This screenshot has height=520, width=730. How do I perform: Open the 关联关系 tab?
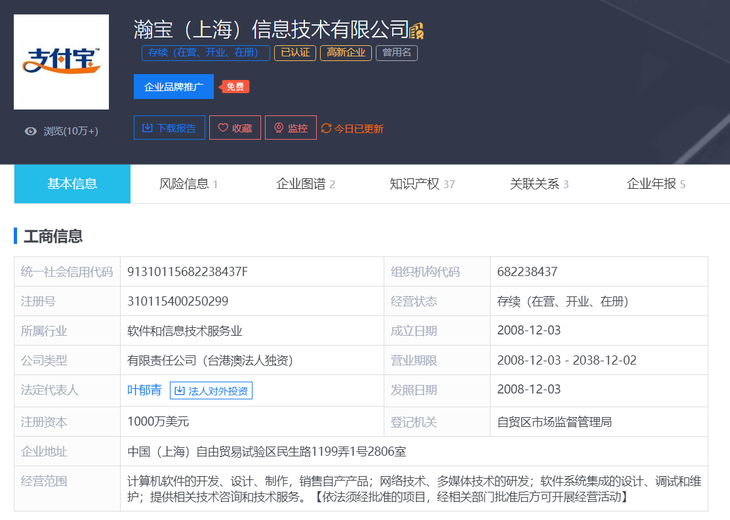point(539,184)
